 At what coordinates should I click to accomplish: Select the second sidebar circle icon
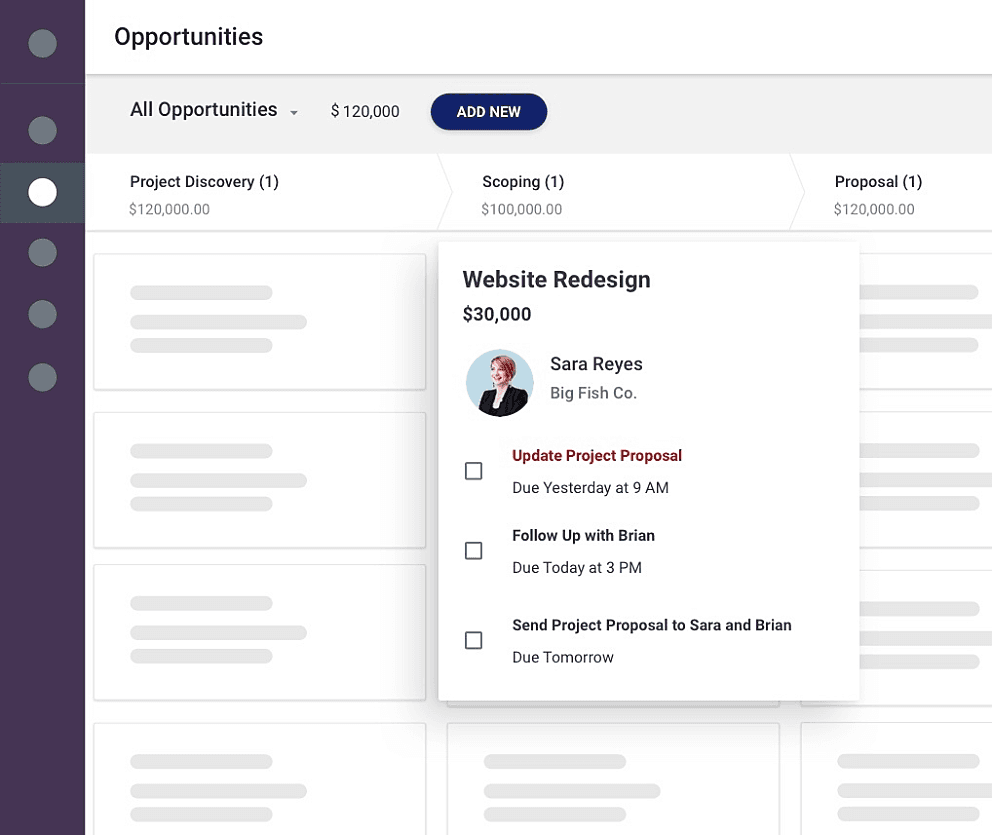[42, 130]
